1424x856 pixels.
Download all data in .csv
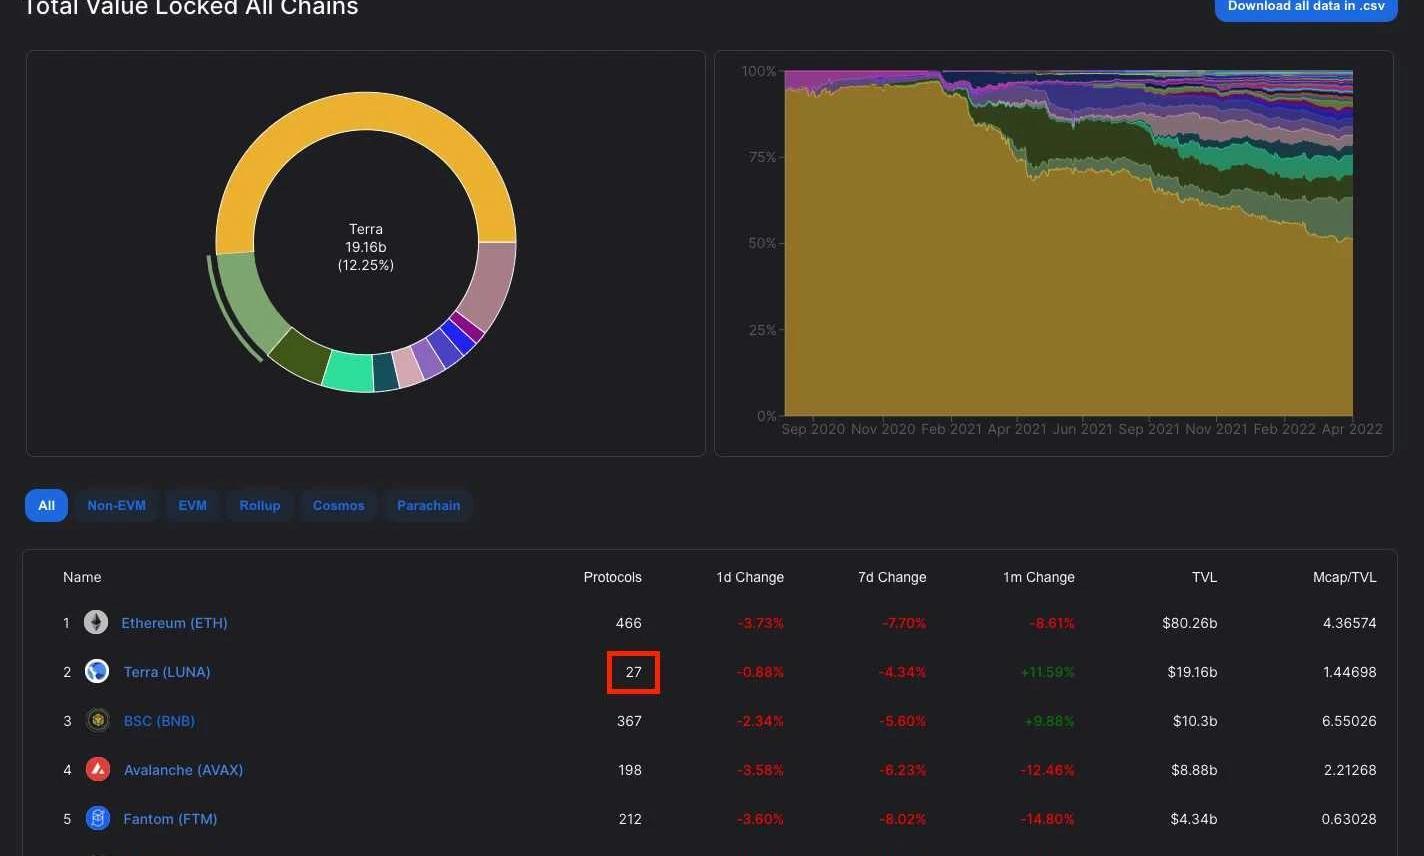(x=1305, y=8)
